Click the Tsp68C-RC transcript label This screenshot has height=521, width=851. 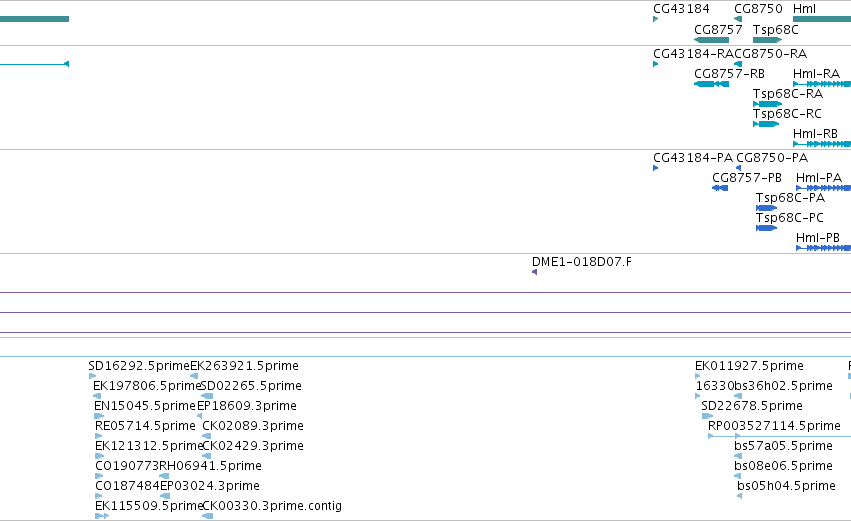coord(787,114)
